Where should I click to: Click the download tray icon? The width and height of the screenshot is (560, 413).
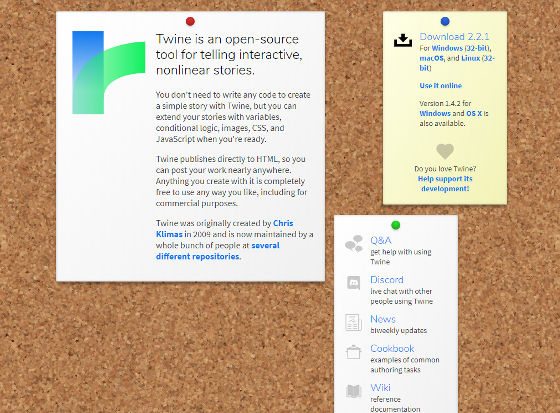[403, 40]
